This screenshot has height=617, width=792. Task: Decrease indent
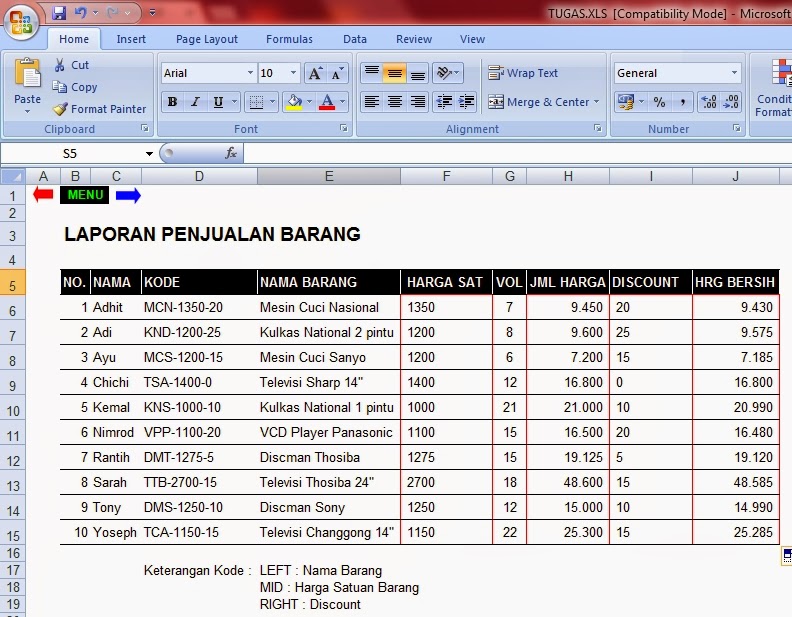[444, 102]
